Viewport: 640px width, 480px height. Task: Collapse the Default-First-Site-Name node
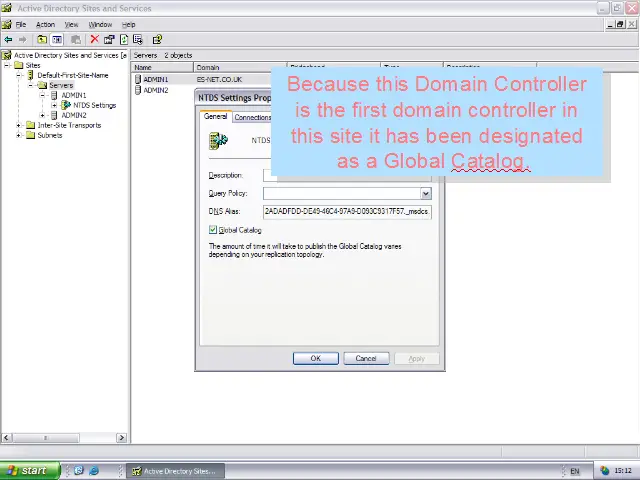tap(19, 75)
